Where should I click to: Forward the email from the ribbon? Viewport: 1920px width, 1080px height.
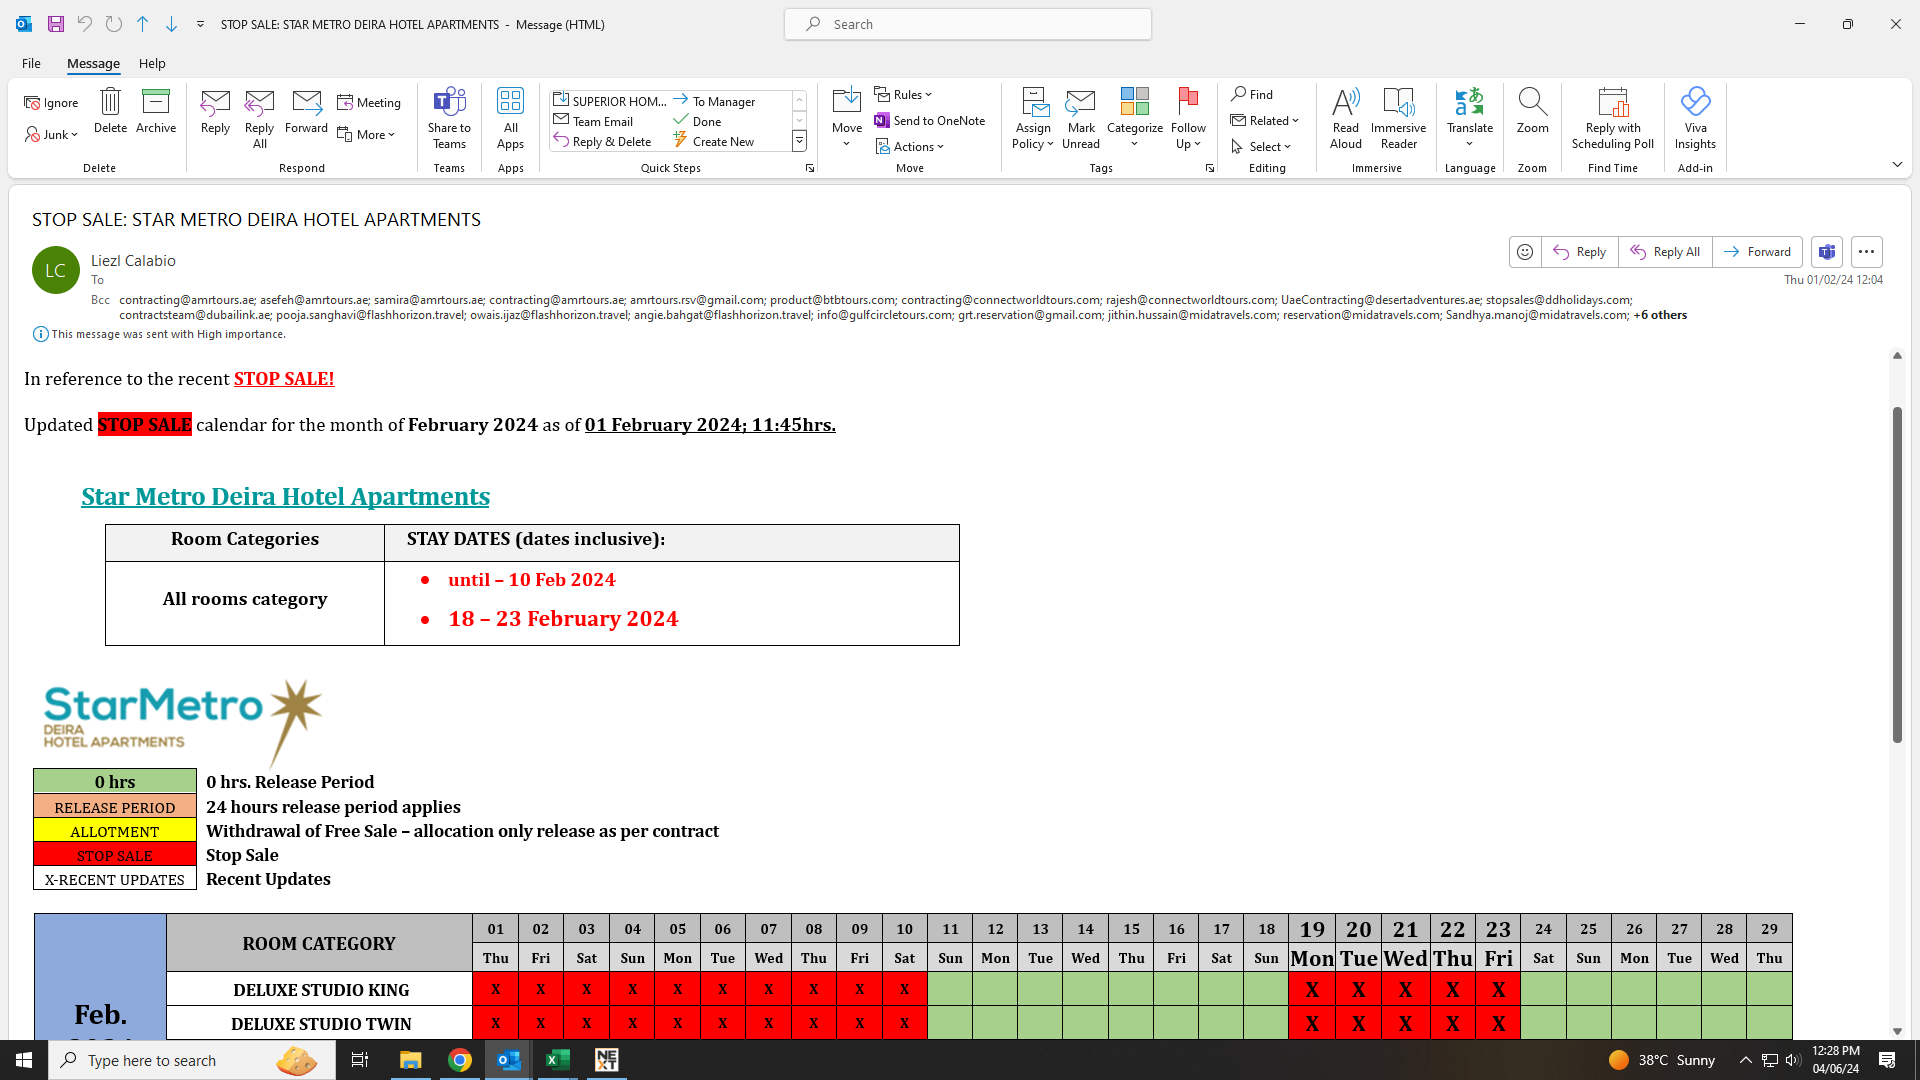pyautogui.click(x=306, y=110)
